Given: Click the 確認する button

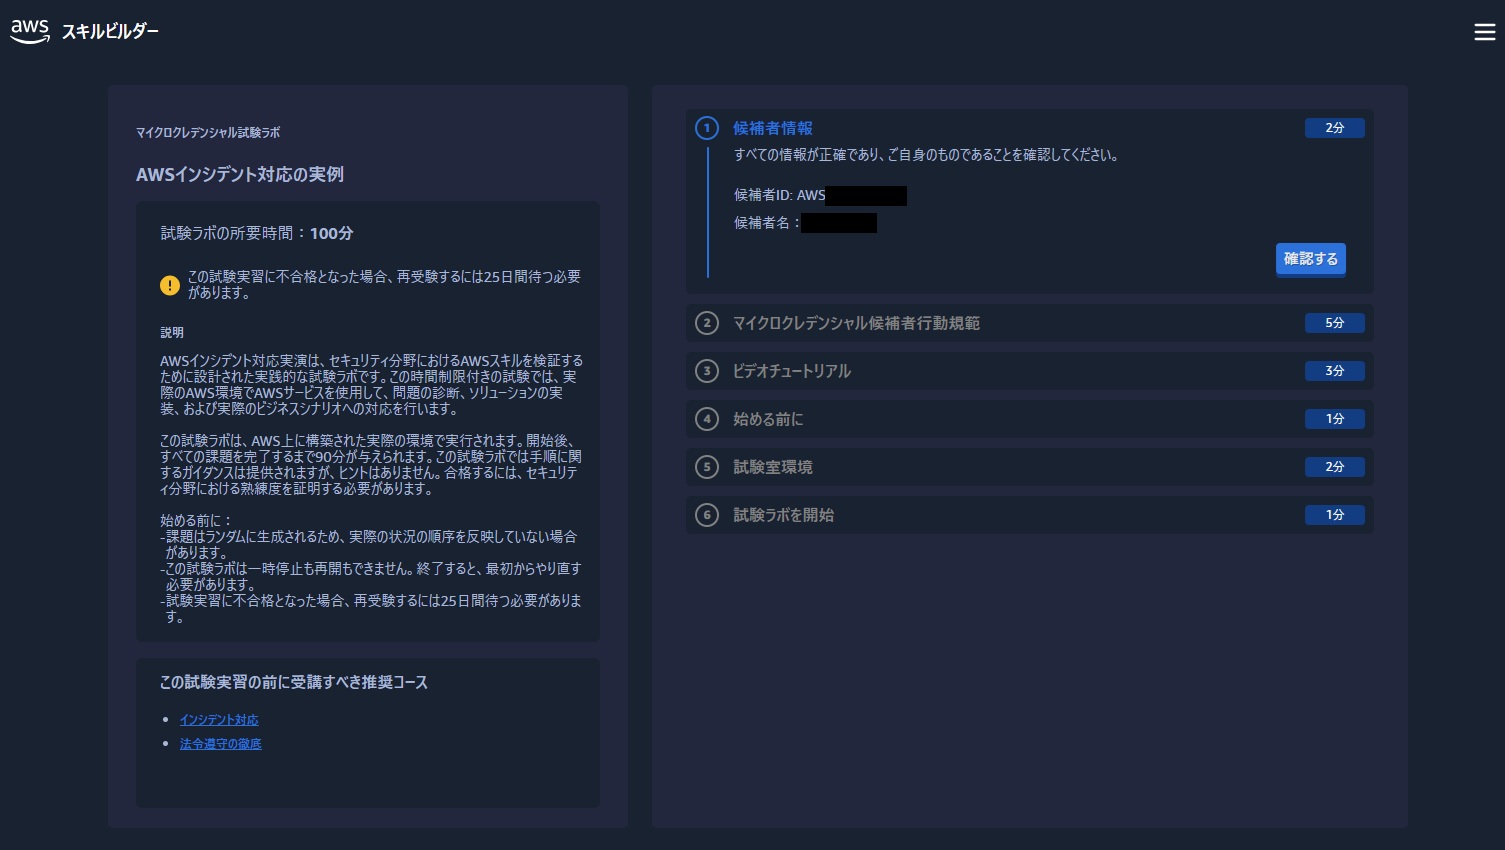Looking at the screenshot, I should click(1310, 259).
